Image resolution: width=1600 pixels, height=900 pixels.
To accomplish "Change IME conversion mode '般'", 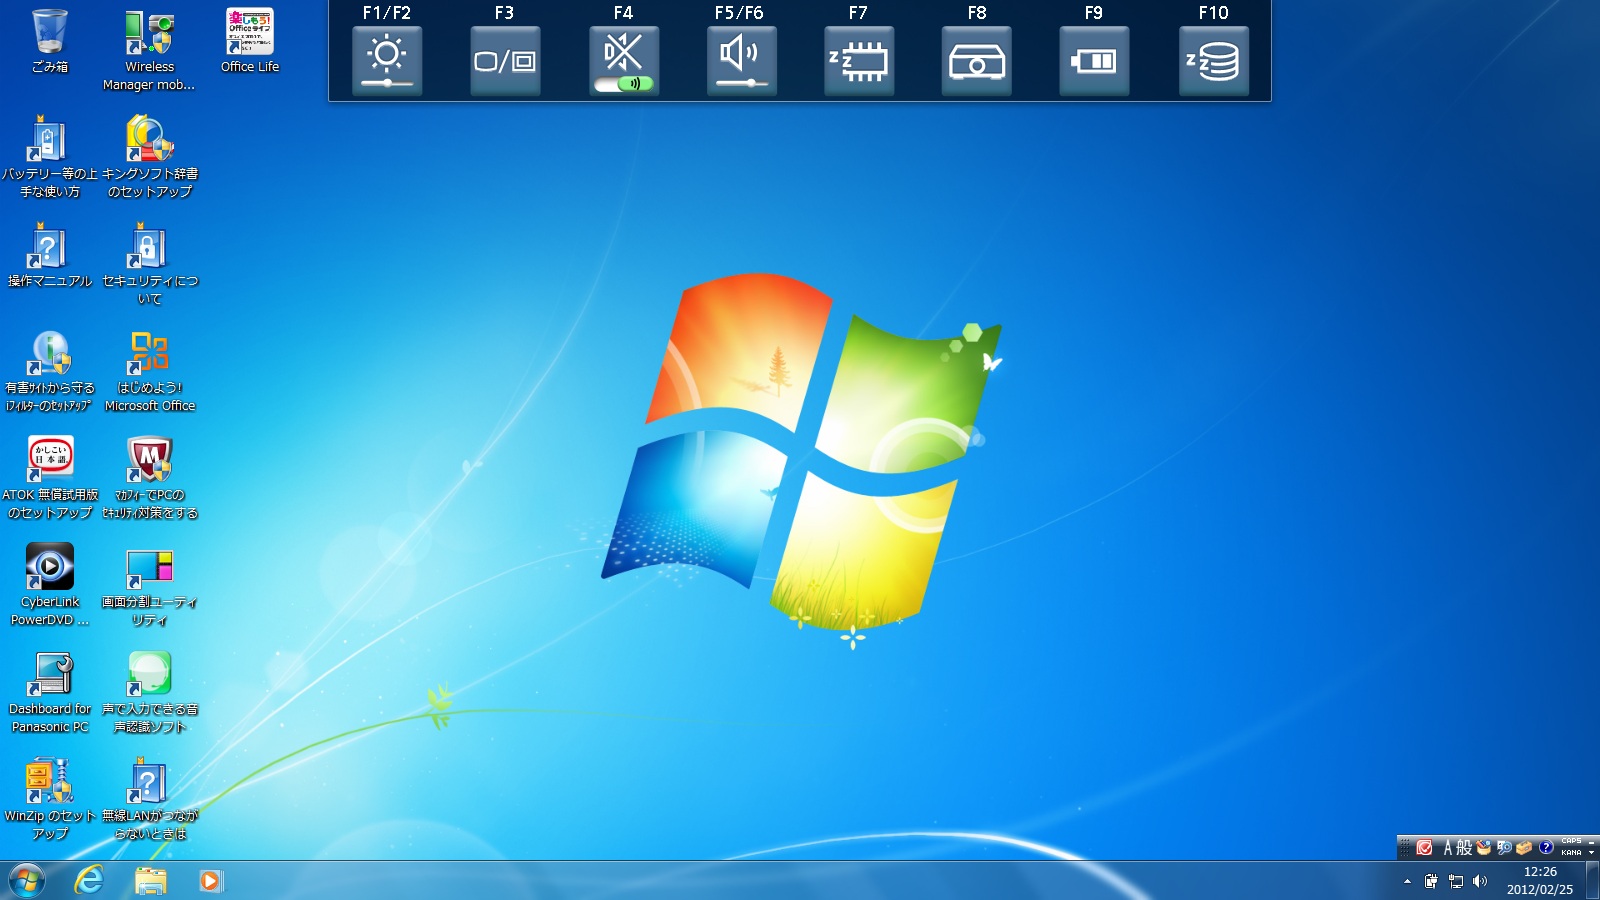I will 1464,847.
